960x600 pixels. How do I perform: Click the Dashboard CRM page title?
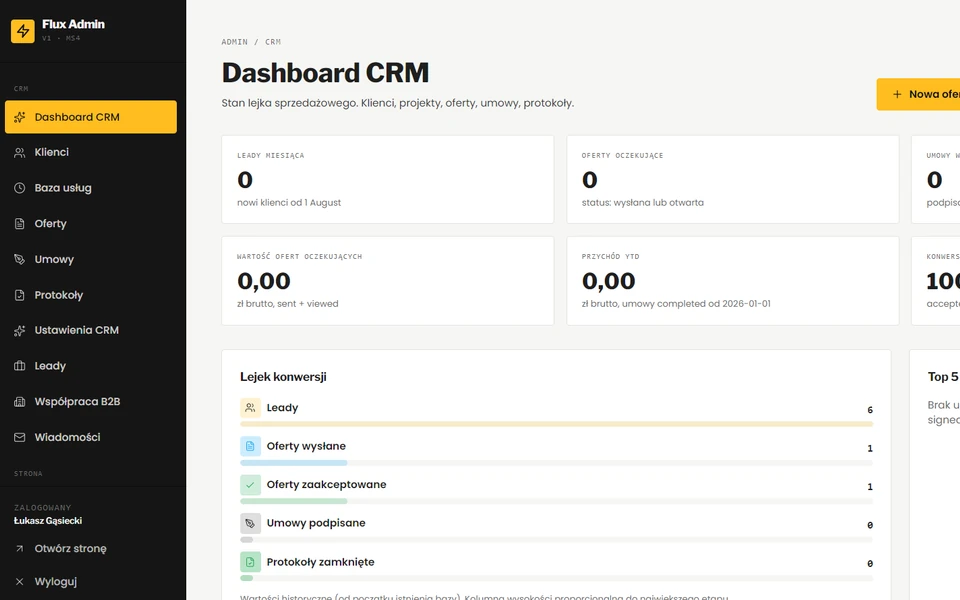point(325,73)
